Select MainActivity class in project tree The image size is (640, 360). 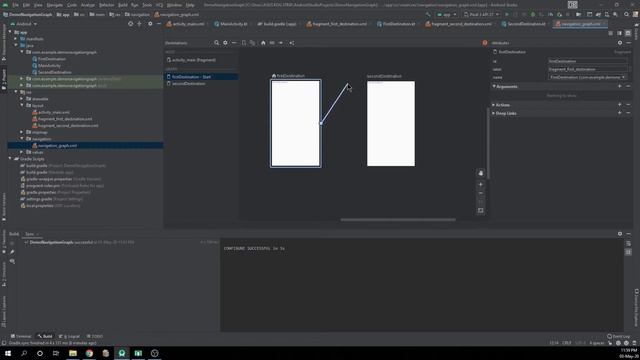click(49, 65)
